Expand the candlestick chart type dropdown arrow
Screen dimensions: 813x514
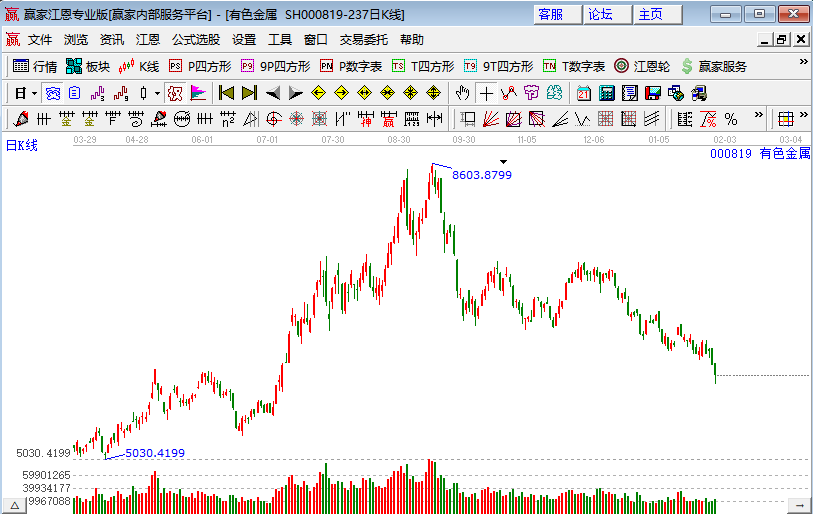[x=157, y=94]
